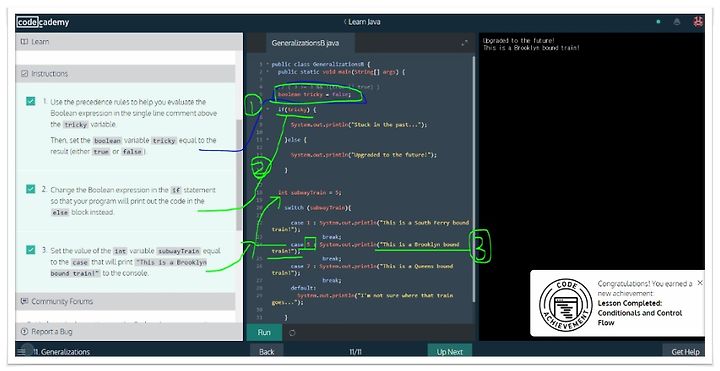The height and width of the screenshot is (371, 720).
Task: Reset the code with refresh icon
Action: (x=292, y=333)
